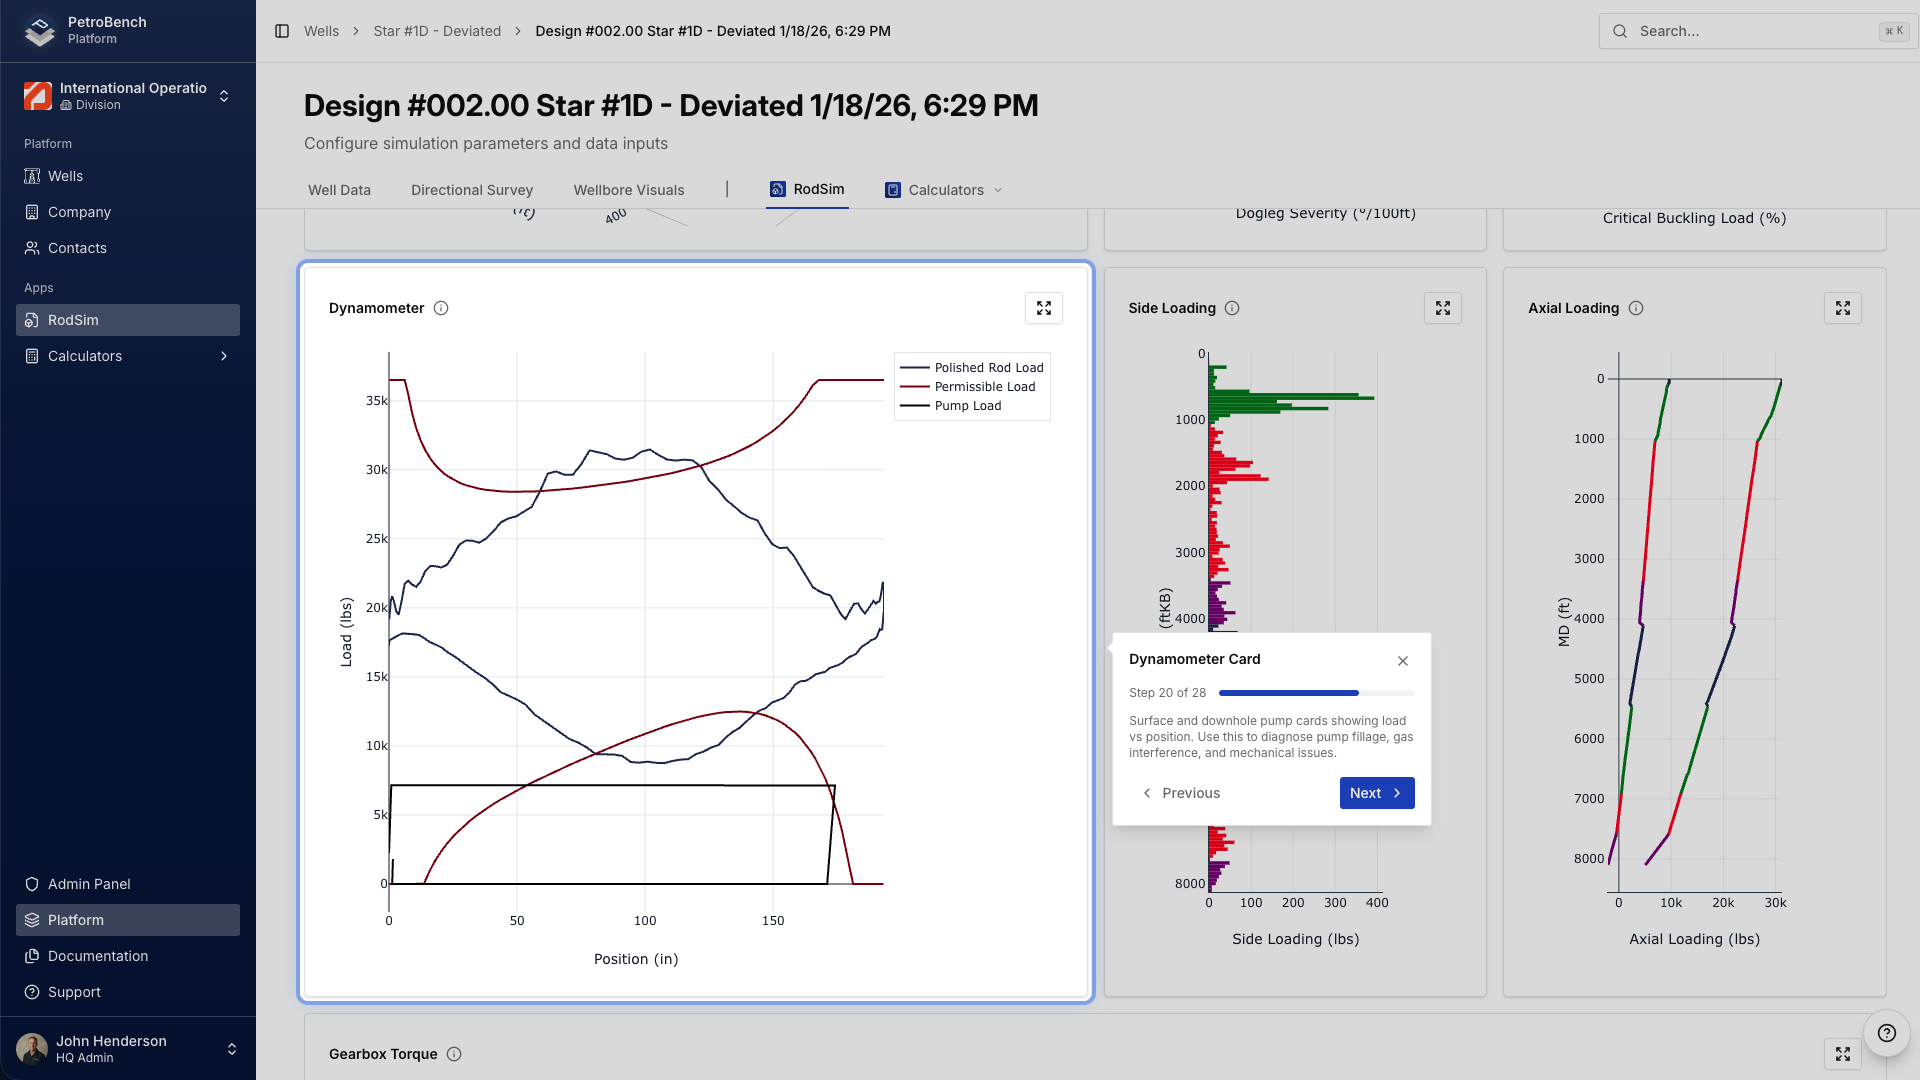Toggle the sidebar panel icon
The width and height of the screenshot is (1920, 1080).
[x=282, y=31]
